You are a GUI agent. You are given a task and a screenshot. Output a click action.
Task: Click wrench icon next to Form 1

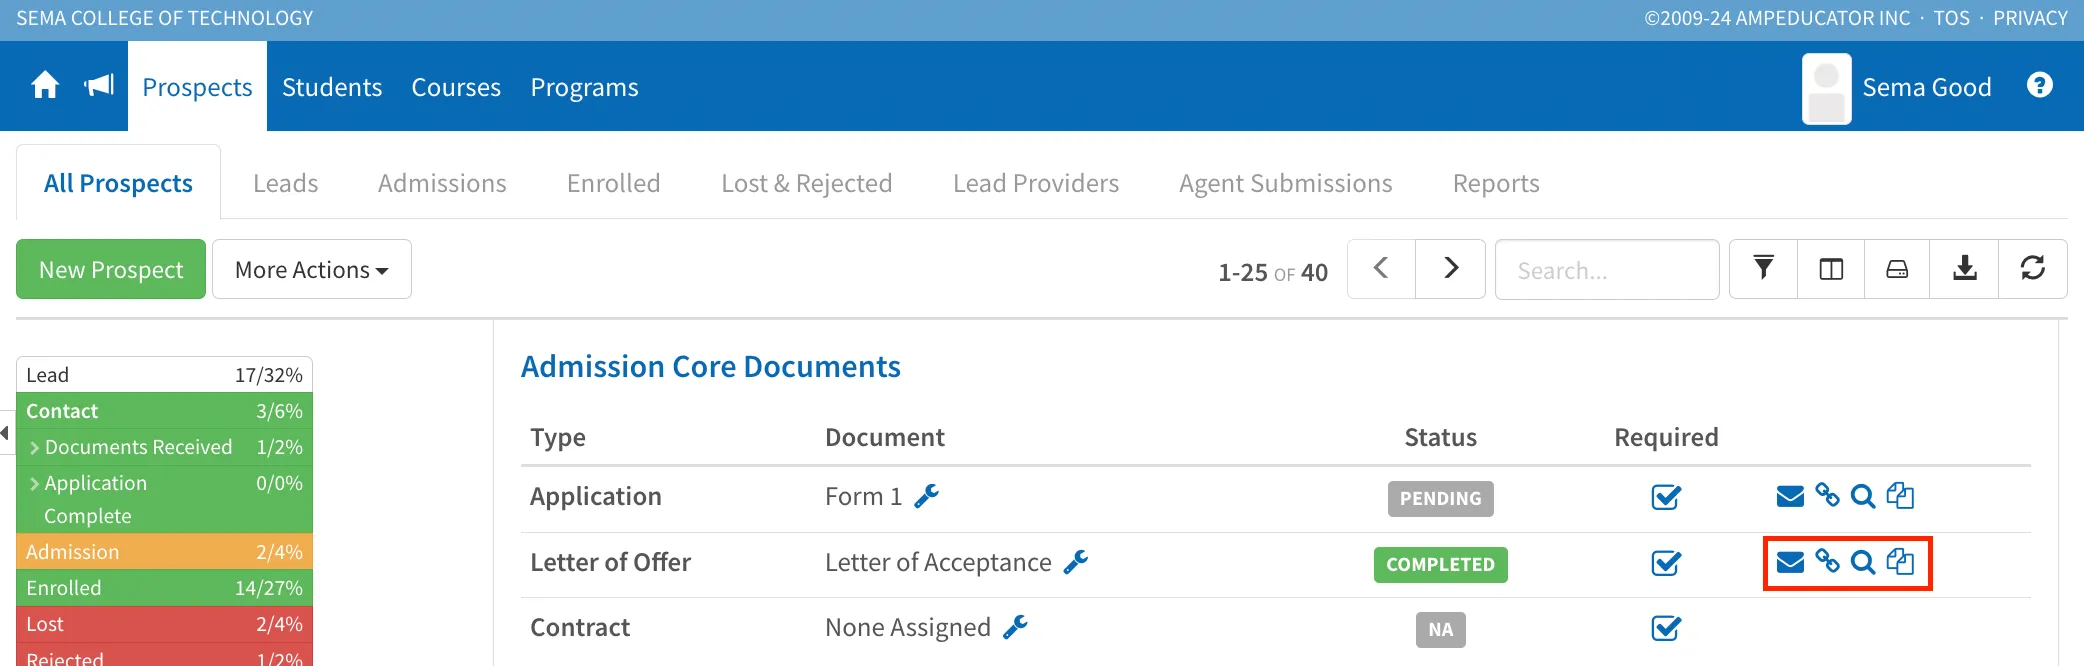click(x=927, y=496)
